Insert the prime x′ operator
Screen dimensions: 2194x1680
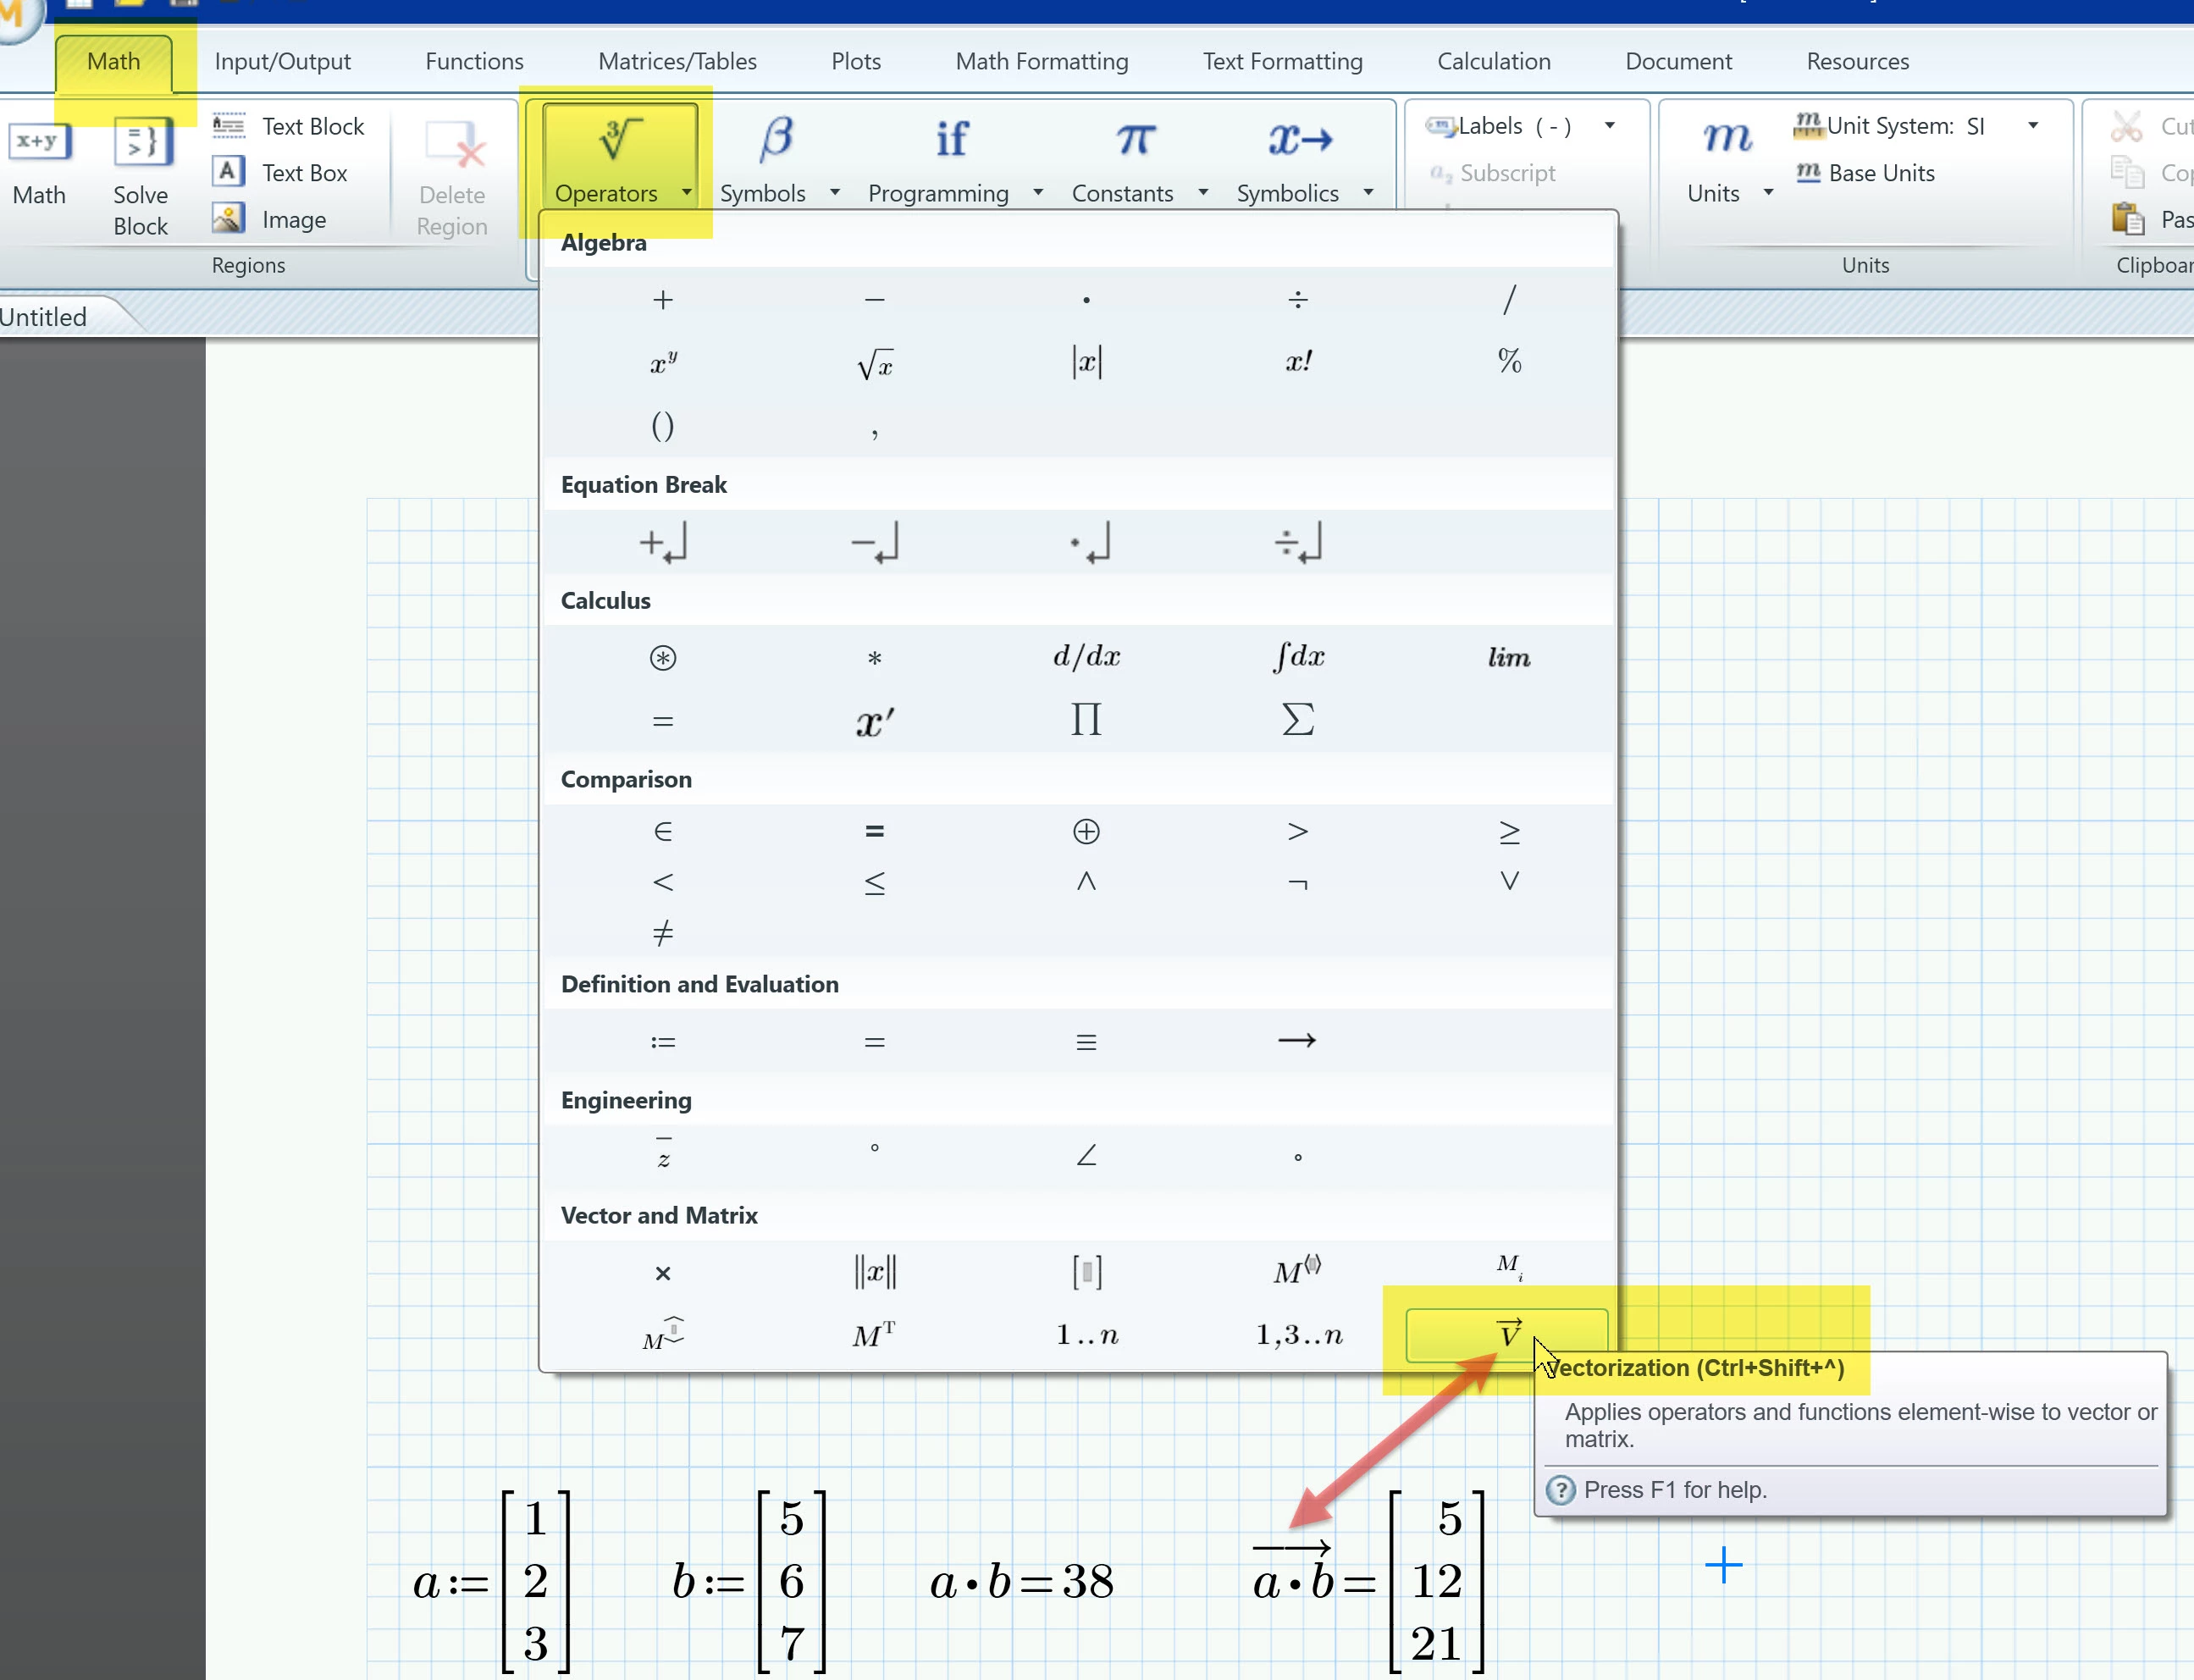pos(874,721)
